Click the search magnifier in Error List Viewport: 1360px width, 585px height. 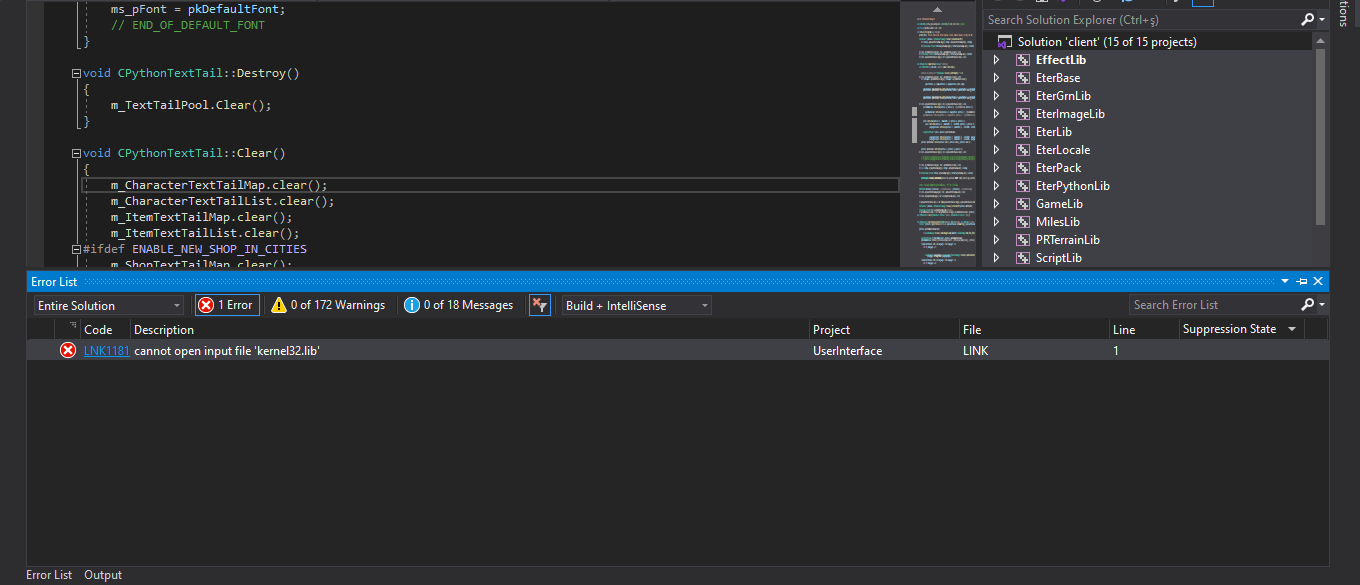[1308, 305]
